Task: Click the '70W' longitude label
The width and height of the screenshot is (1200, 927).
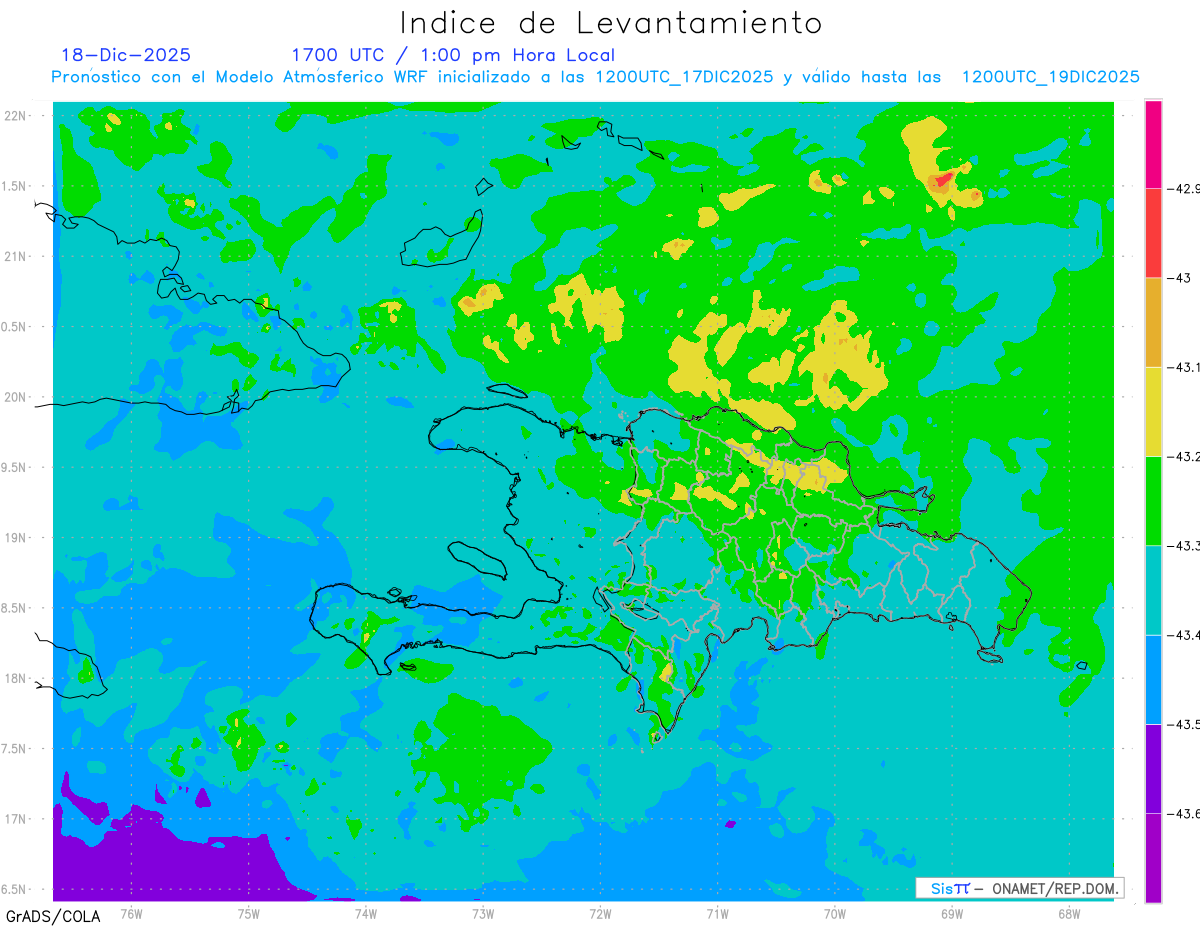Action: click(x=834, y=914)
